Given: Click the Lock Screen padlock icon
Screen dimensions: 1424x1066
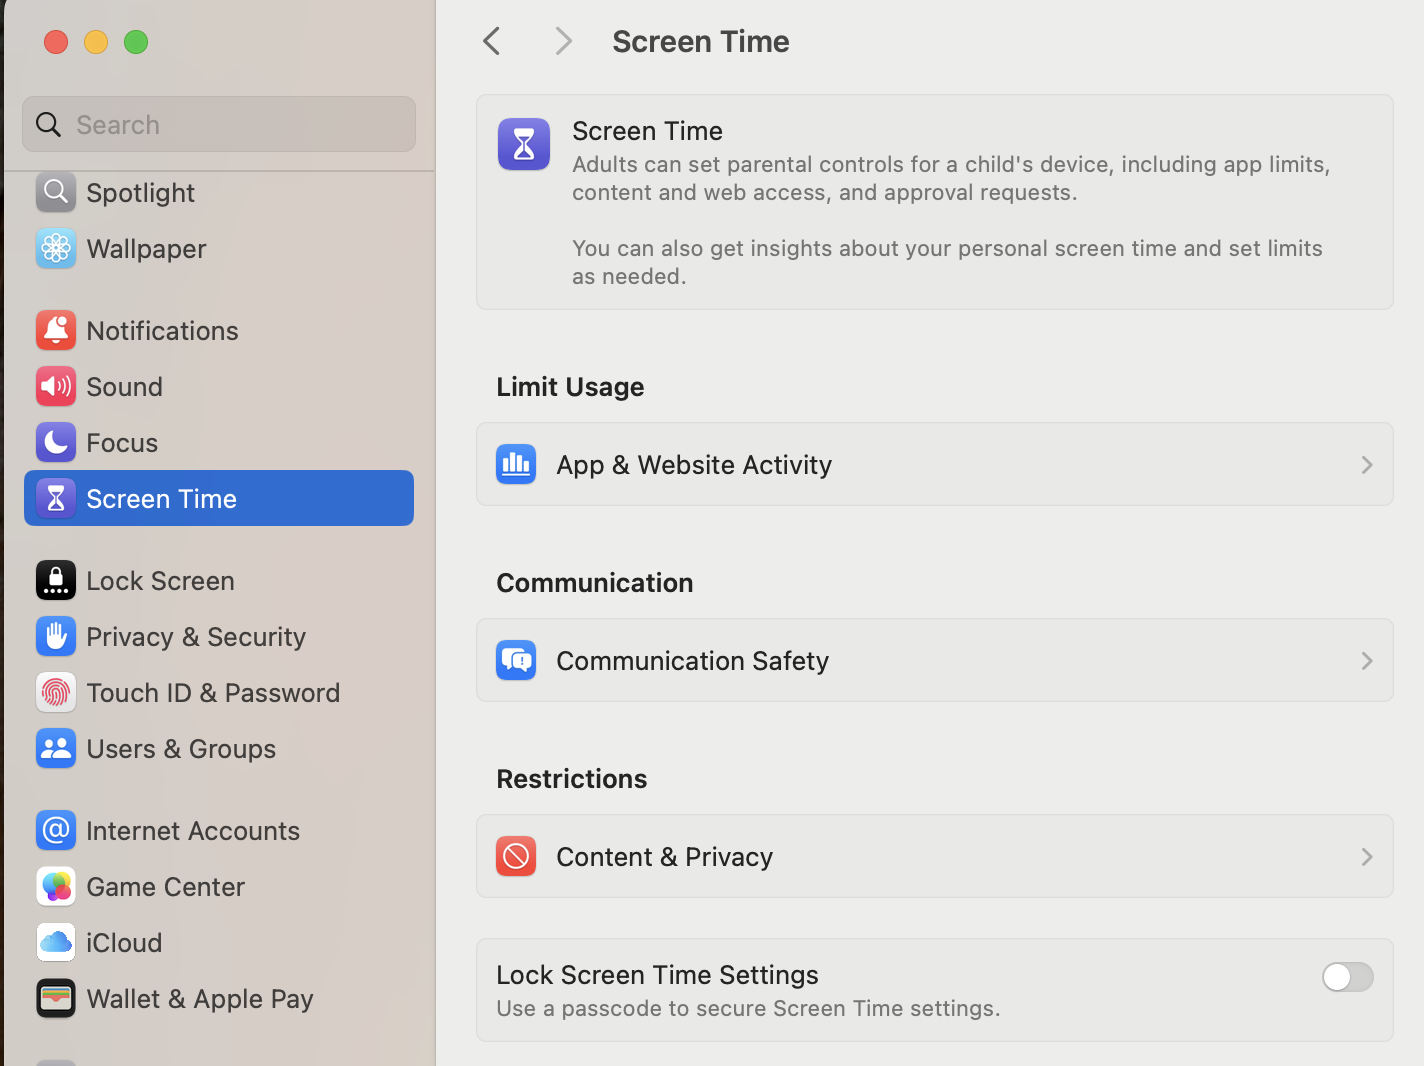Looking at the screenshot, I should pyautogui.click(x=56, y=580).
